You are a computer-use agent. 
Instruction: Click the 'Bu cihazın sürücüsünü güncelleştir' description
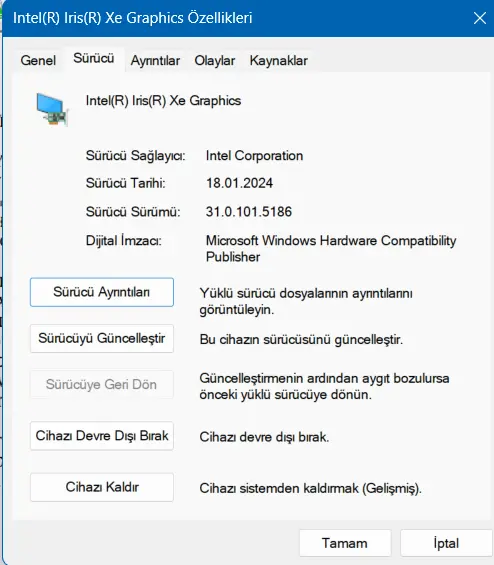pyautogui.click(x=301, y=339)
